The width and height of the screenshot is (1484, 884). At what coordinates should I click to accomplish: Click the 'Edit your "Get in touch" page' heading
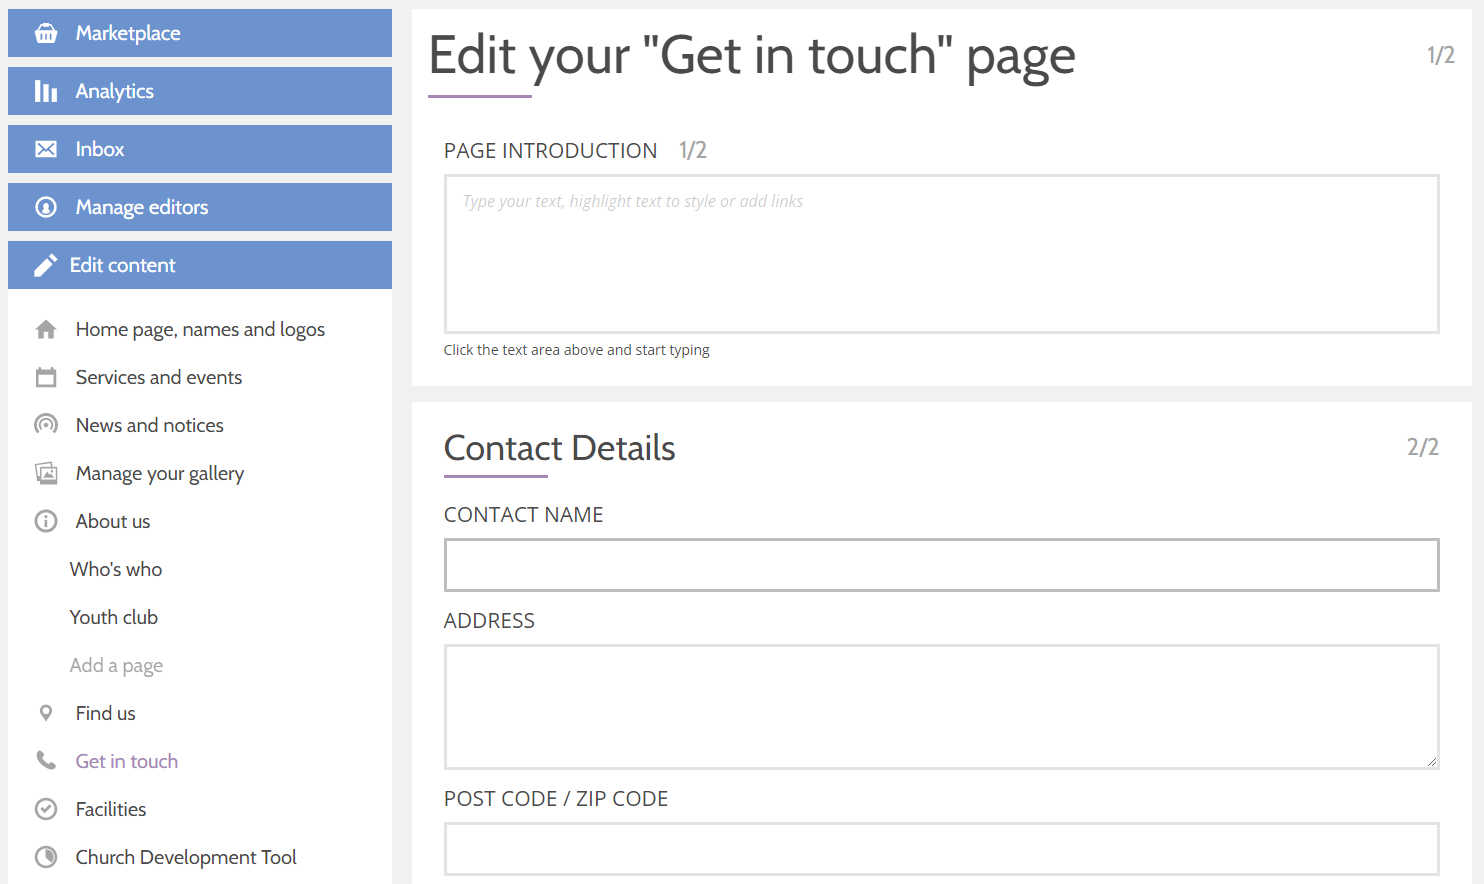pos(752,55)
